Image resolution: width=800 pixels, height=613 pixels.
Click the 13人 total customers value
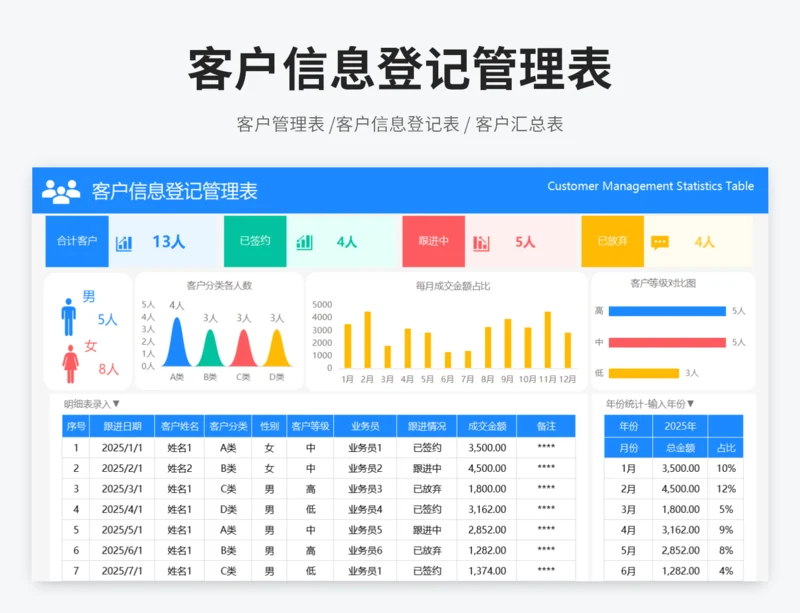[169, 241]
